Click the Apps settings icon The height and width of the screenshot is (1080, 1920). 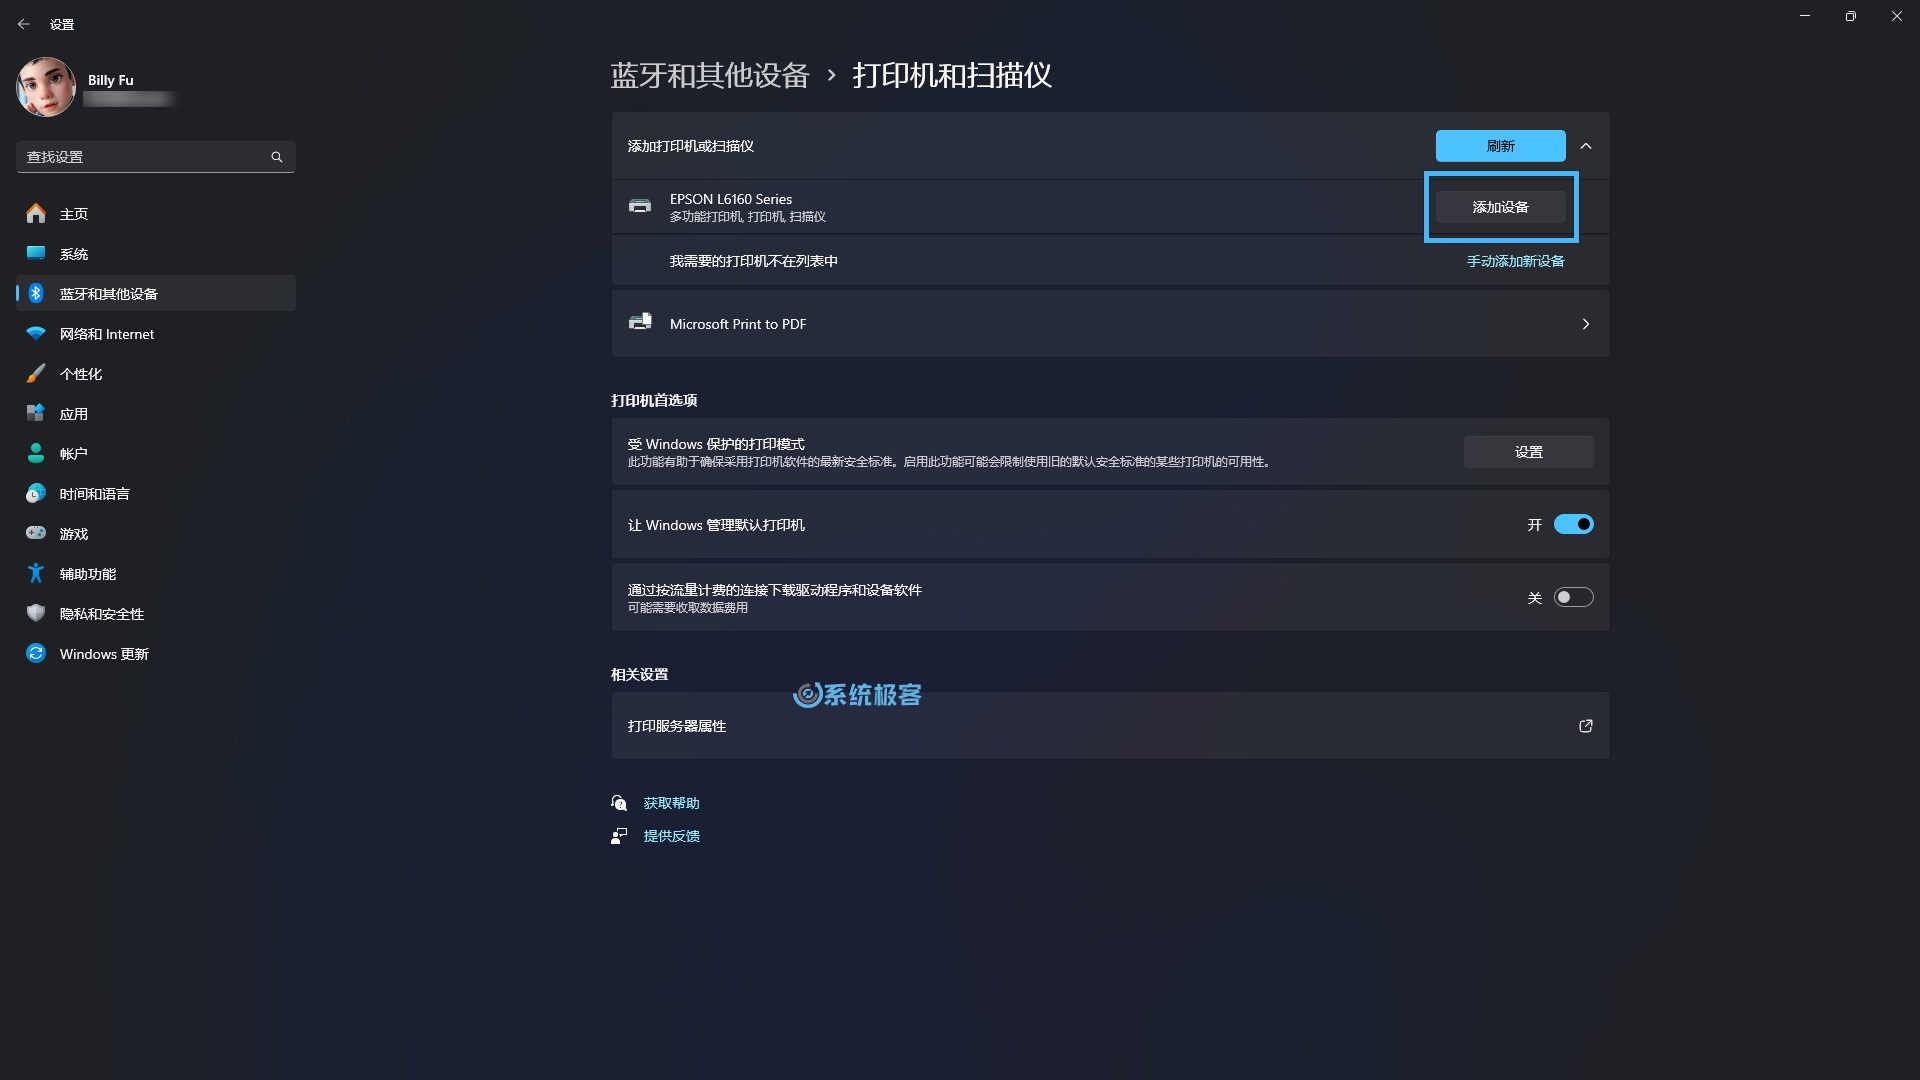pyautogui.click(x=36, y=413)
